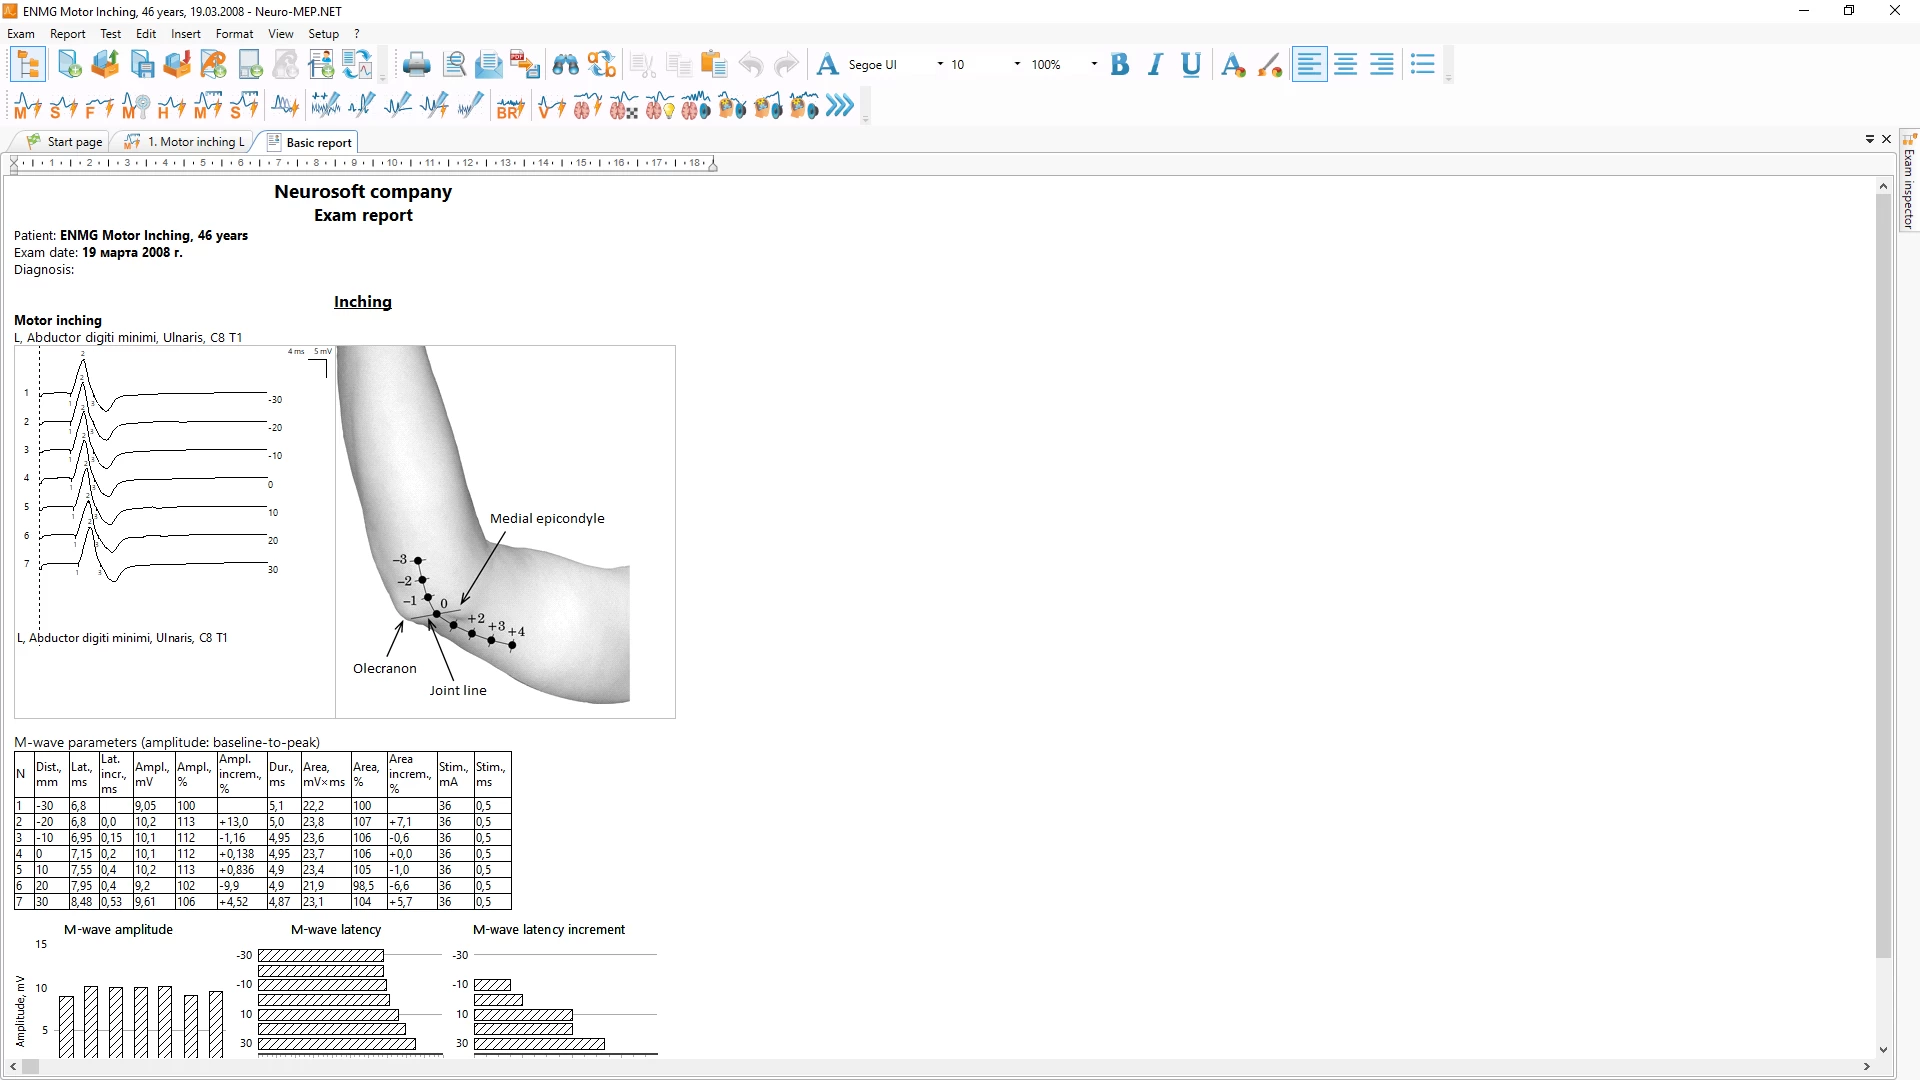Toggle Underline formatting
The height and width of the screenshot is (1080, 1920).
coord(1190,65)
